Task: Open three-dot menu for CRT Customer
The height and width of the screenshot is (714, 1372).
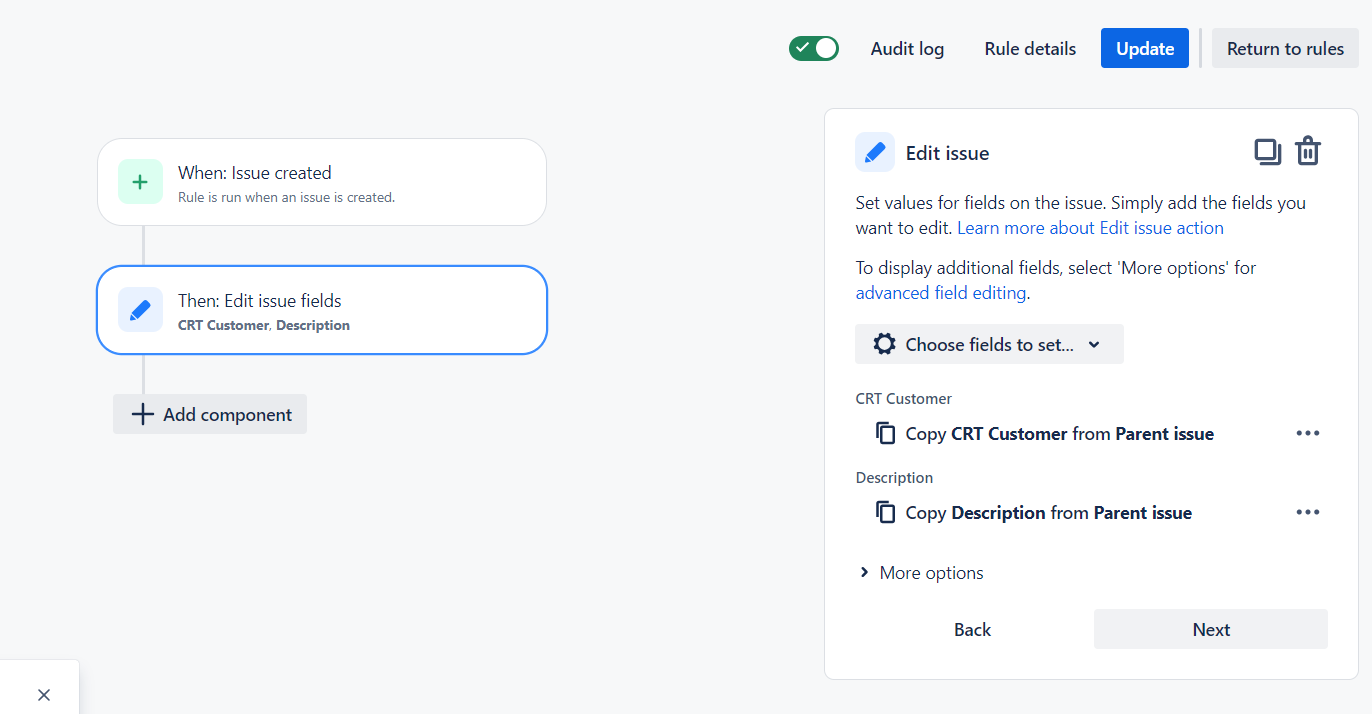Action: point(1308,433)
